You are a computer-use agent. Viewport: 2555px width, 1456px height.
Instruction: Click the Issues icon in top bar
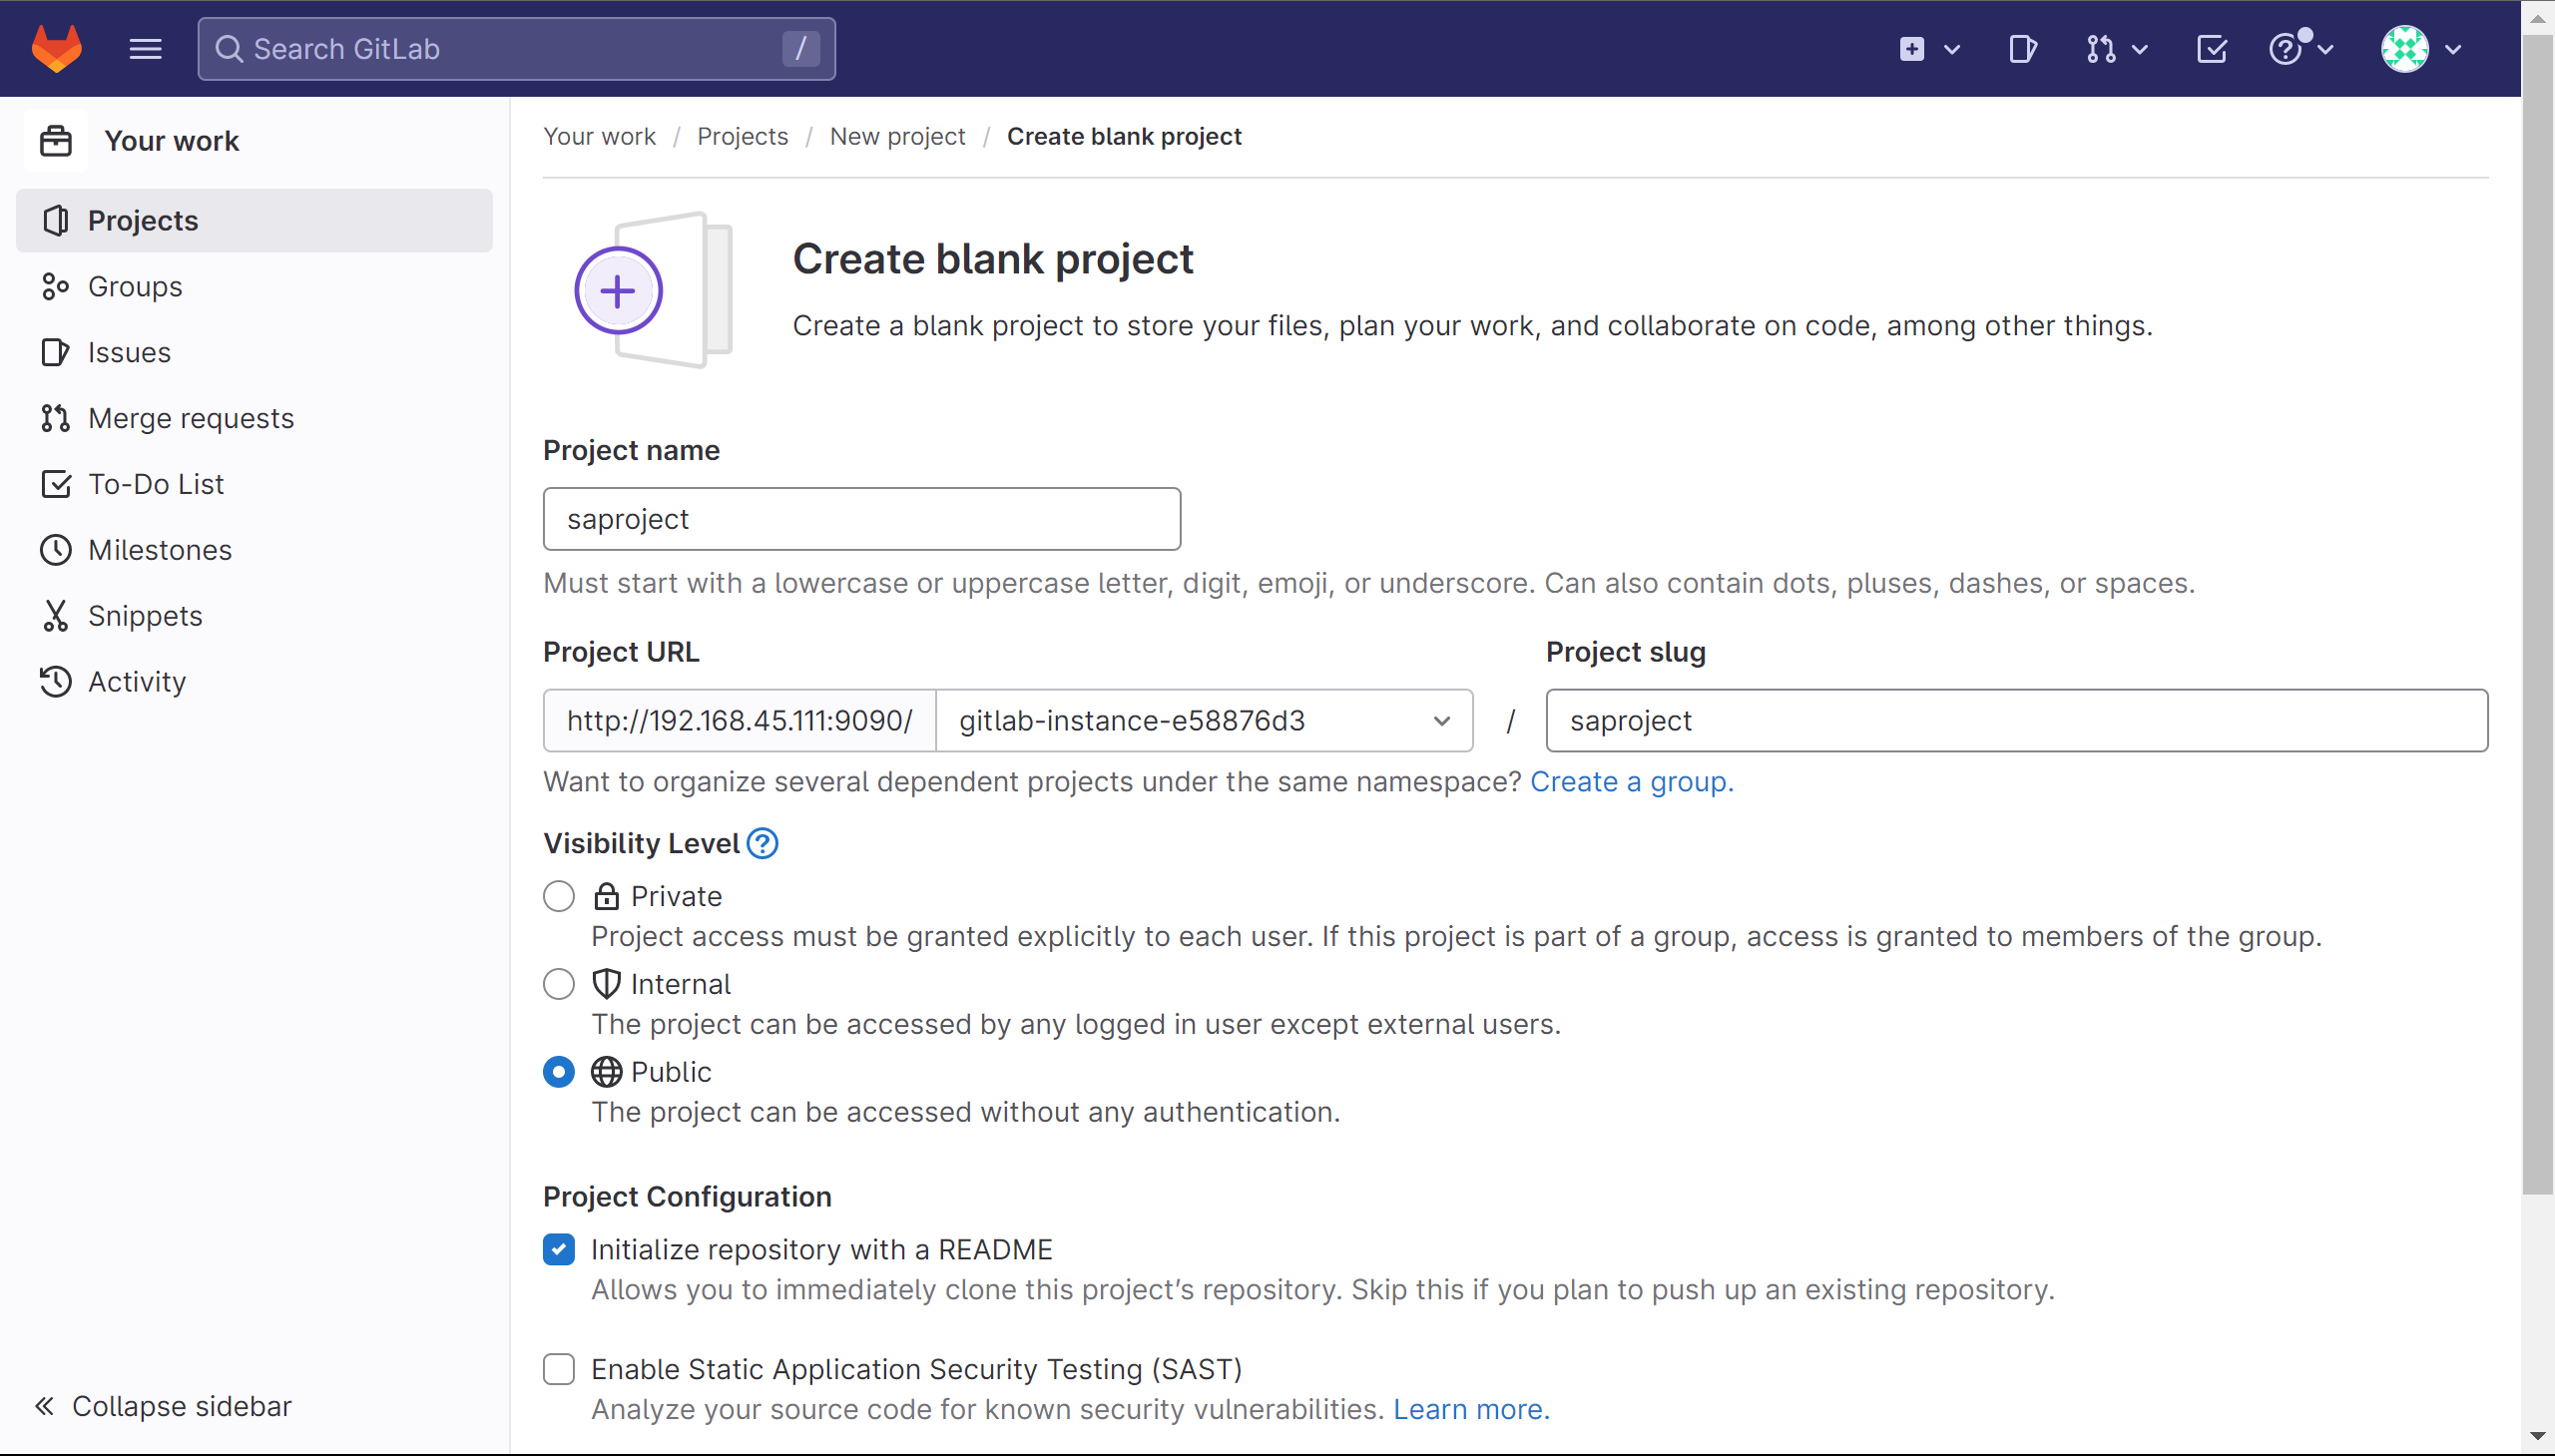coord(2022,48)
